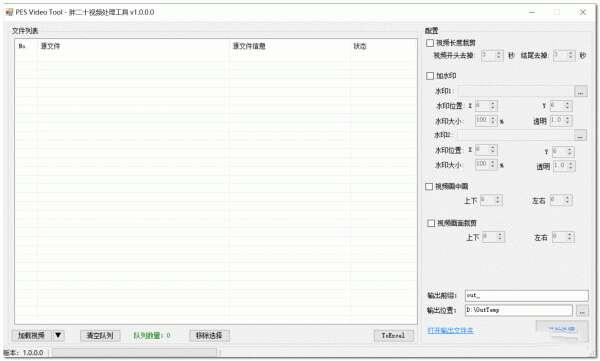Image resolution: width=600 pixels, height=361 pixels.
Task: Click the 输出位置 path field D:\OutTemp
Action: [x=519, y=310]
